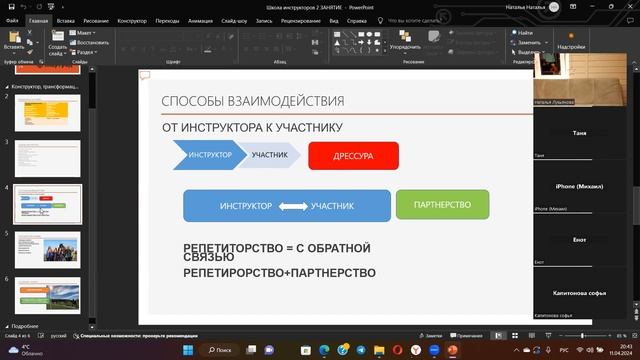Select the right arrow shape in gallery
This screenshot has width=640, height=360.
[361, 42]
